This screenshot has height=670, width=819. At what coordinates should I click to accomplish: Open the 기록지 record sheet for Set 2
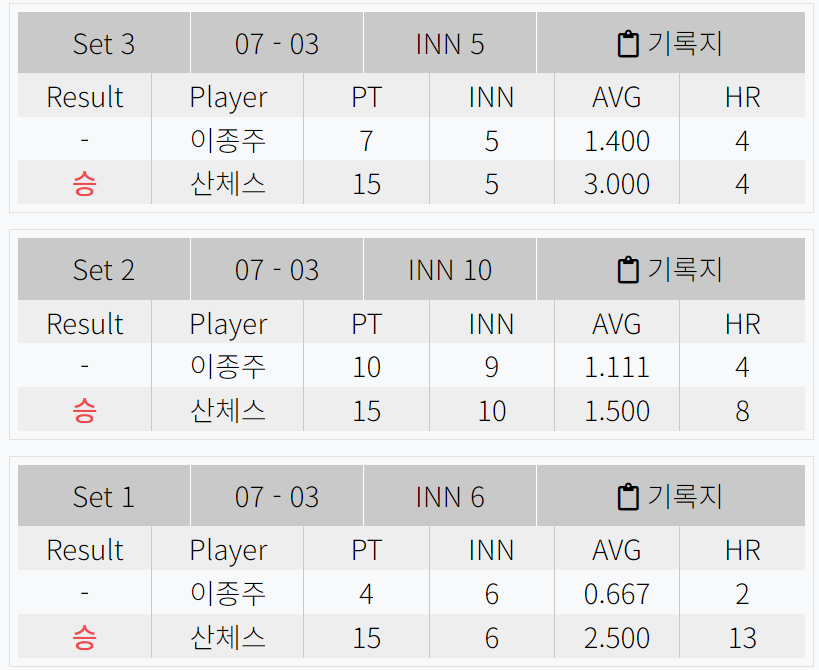[671, 269]
